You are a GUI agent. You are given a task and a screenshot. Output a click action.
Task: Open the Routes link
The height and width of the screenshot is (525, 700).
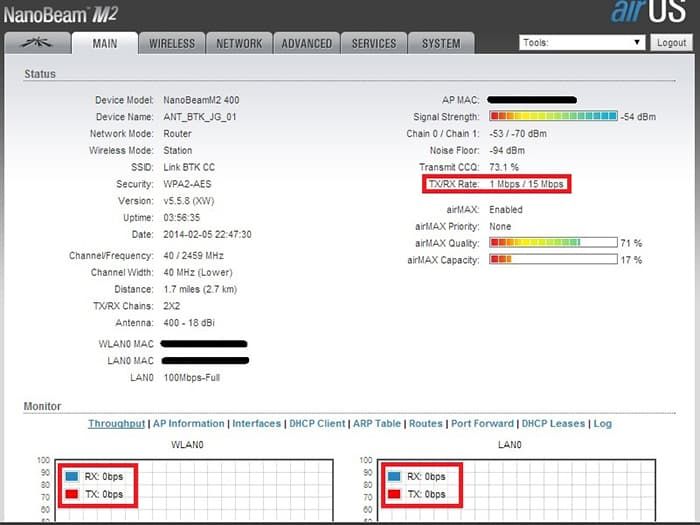coord(426,424)
